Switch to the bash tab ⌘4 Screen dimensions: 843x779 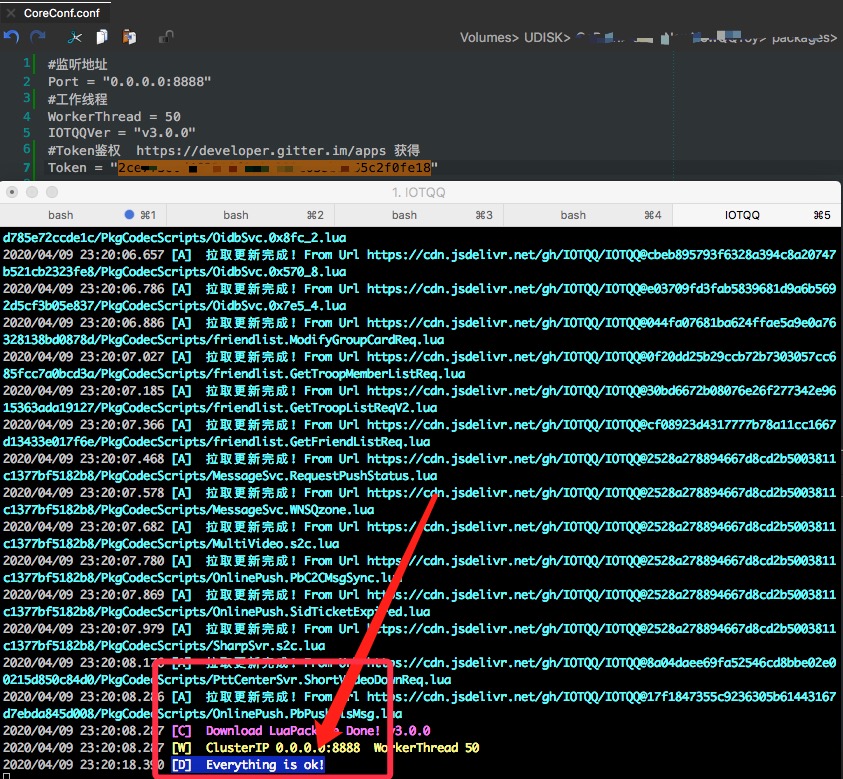point(588,215)
